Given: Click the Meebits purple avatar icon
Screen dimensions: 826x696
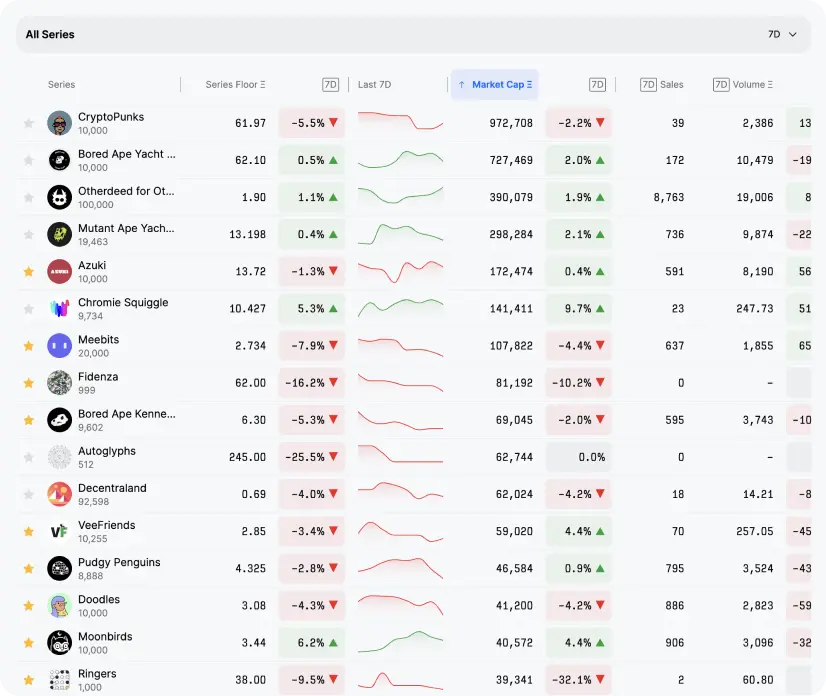Looking at the screenshot, I should (59, 345).
